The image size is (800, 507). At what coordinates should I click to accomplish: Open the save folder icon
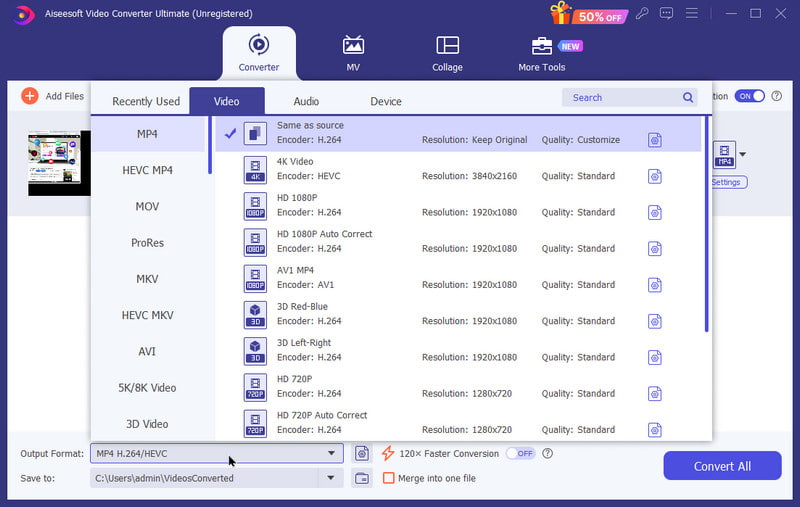(362, 478)
